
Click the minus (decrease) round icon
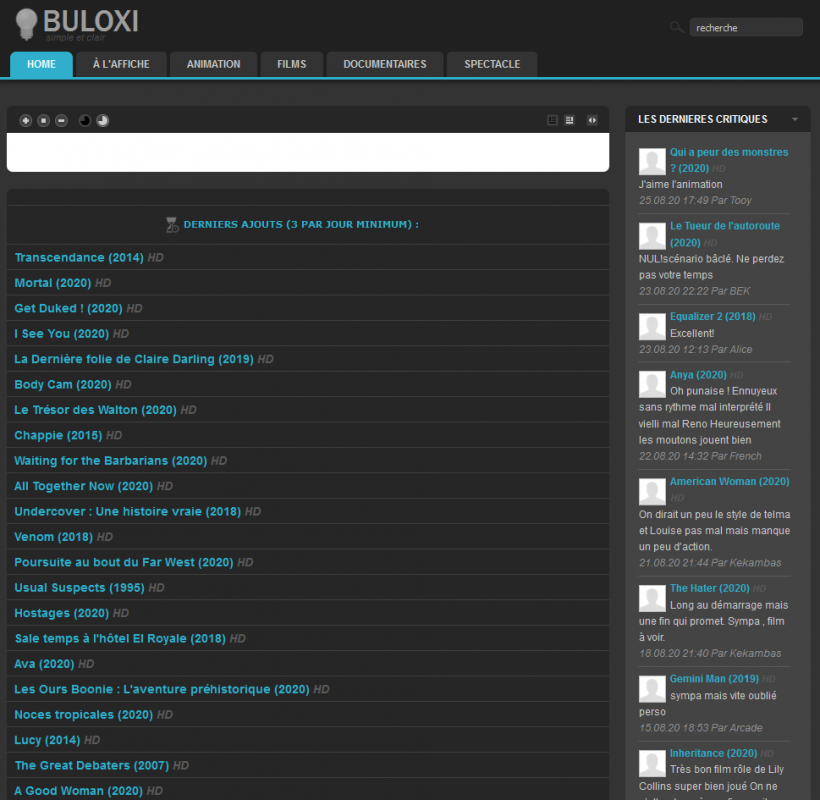[x=61, y=121]
